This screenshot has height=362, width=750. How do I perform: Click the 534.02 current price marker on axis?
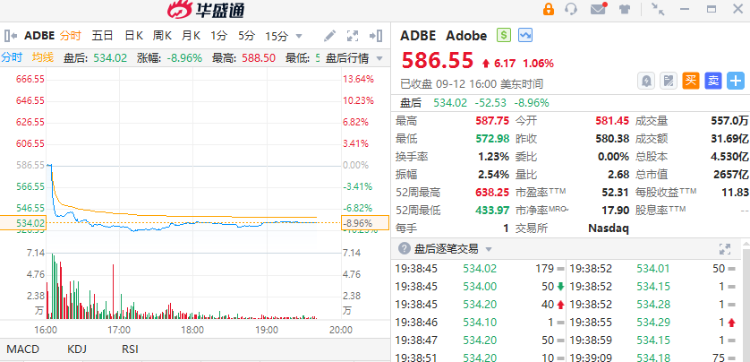click(x=23, y=223)
